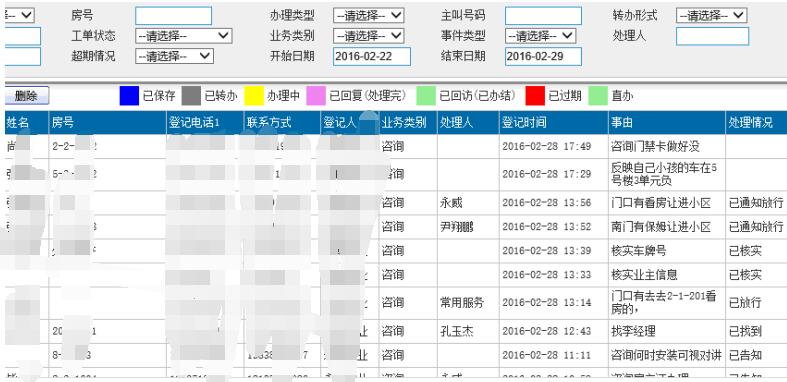Select handler cell 孔玉杰
Image resolution: width=787 pixels, height=382 pixels.
[x=468, y=331]
